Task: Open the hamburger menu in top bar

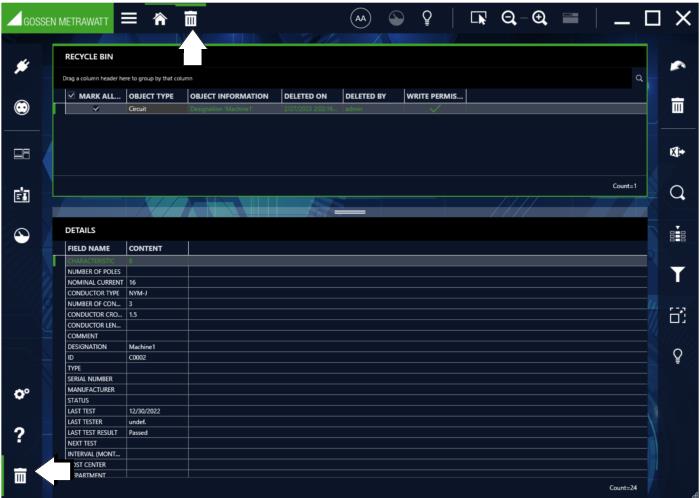Action: (x=129, y=18)
